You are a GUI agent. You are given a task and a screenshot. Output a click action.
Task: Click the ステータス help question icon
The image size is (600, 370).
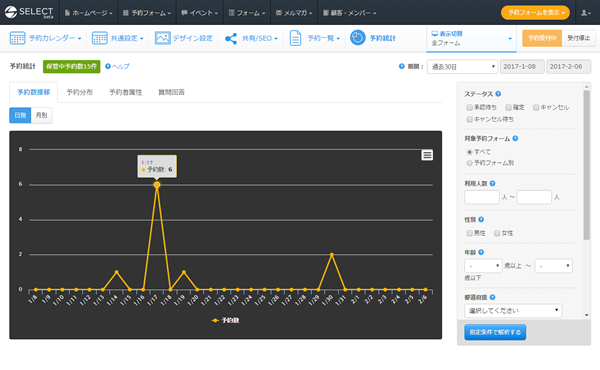(498, 94)
